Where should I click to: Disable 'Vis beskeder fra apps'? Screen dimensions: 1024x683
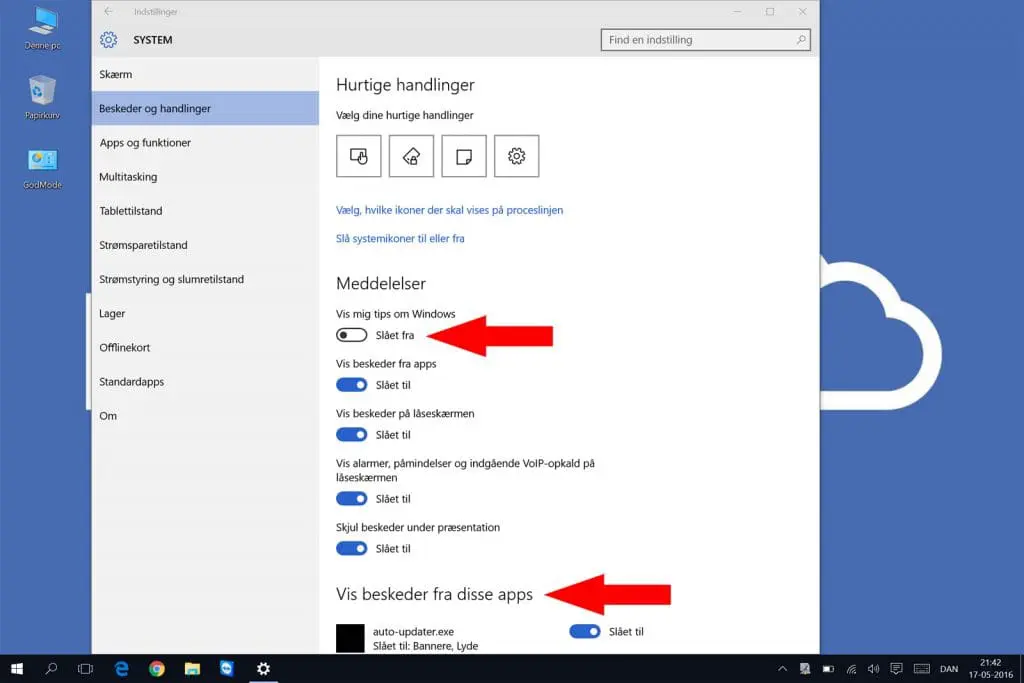[x=352, y=384]
